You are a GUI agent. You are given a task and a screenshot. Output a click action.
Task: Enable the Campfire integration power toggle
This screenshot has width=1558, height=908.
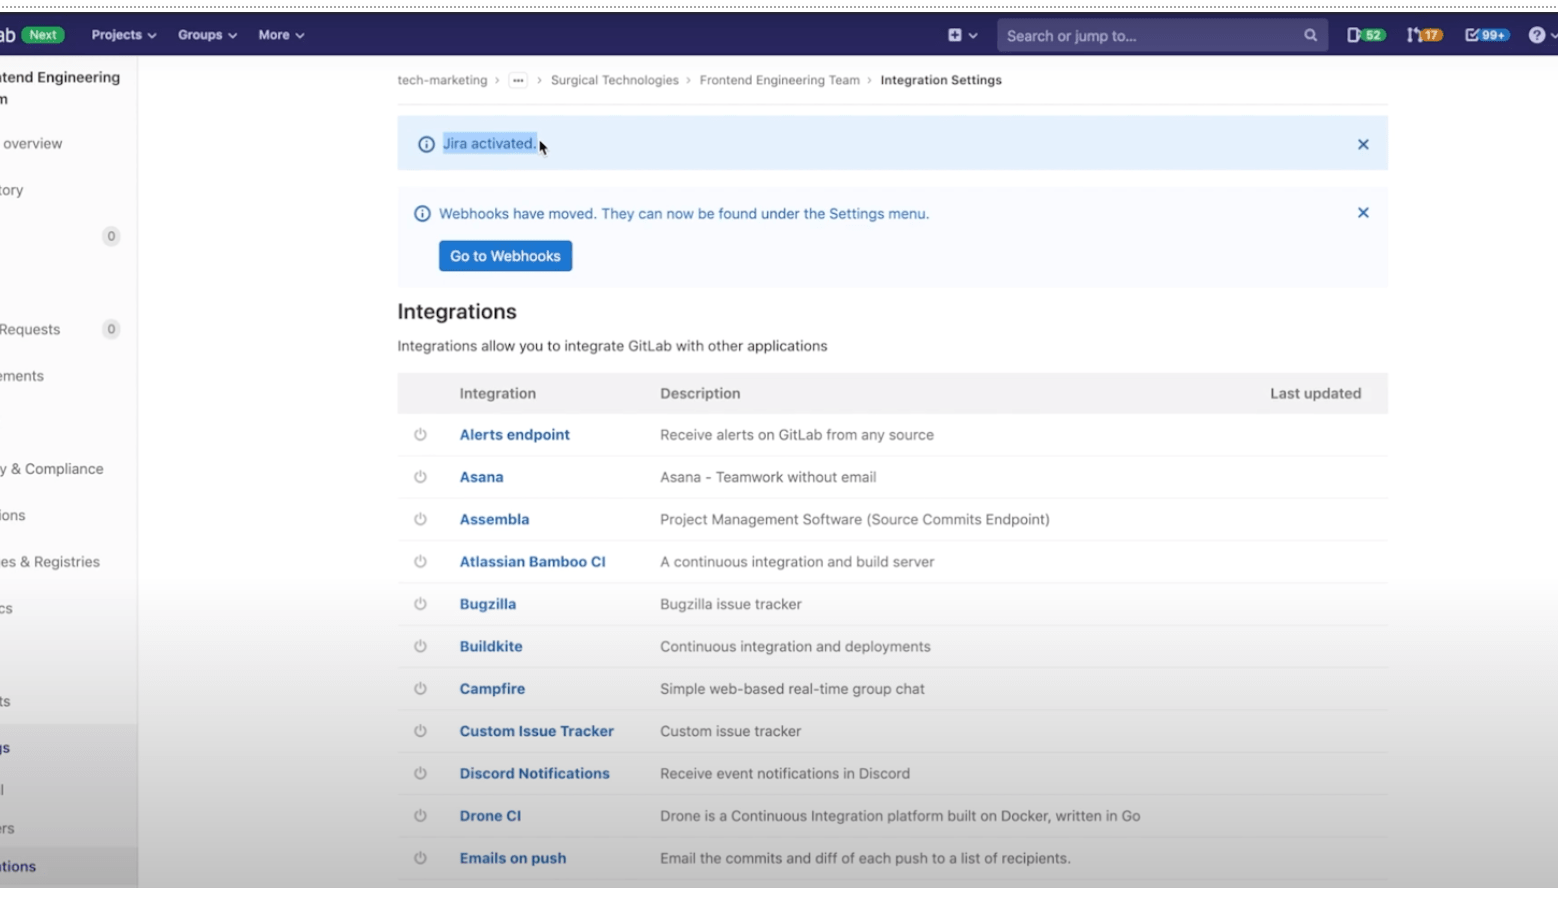coord(420,688)
